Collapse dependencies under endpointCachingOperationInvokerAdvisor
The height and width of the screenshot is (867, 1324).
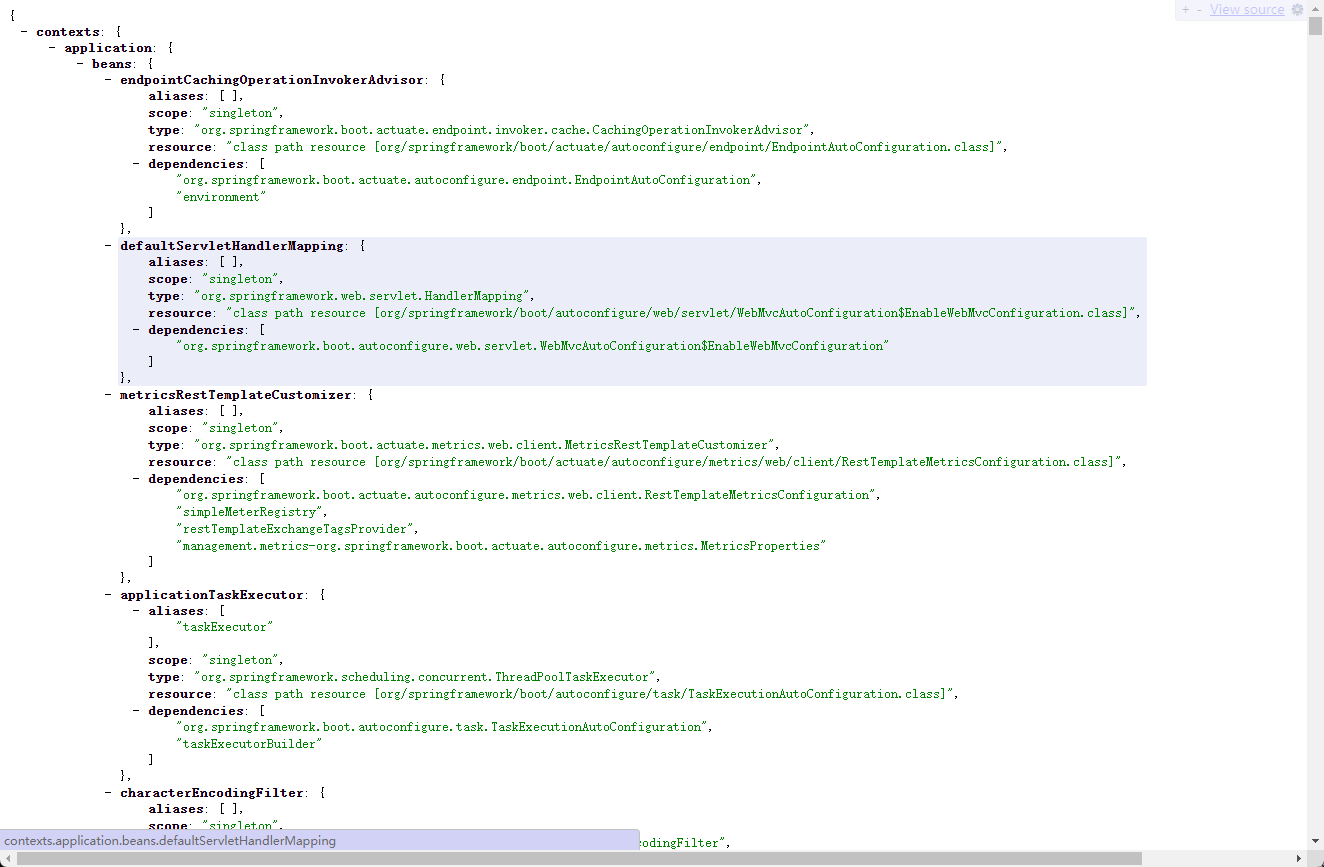[x=137, y=164]
